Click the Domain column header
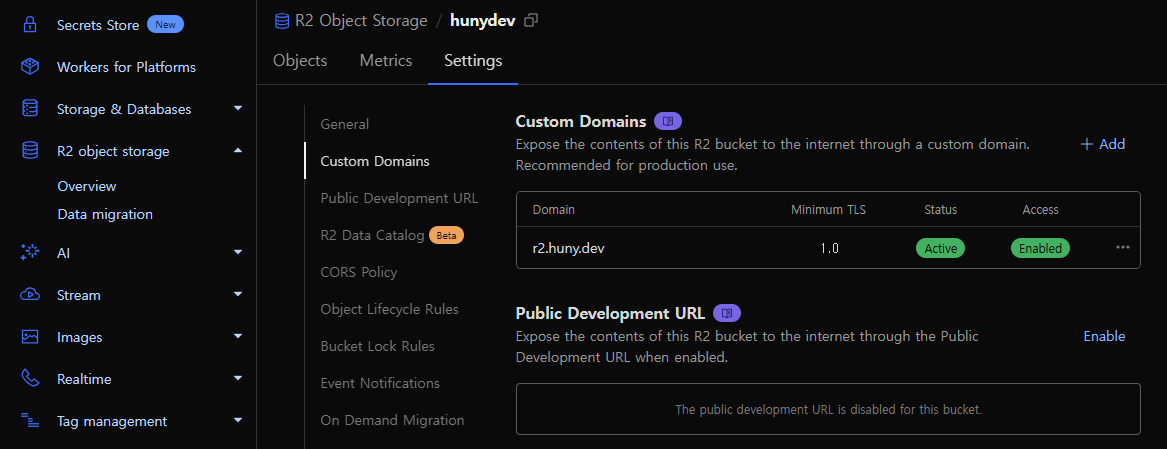The image size is (1167, 449). (x=554, y=210)
